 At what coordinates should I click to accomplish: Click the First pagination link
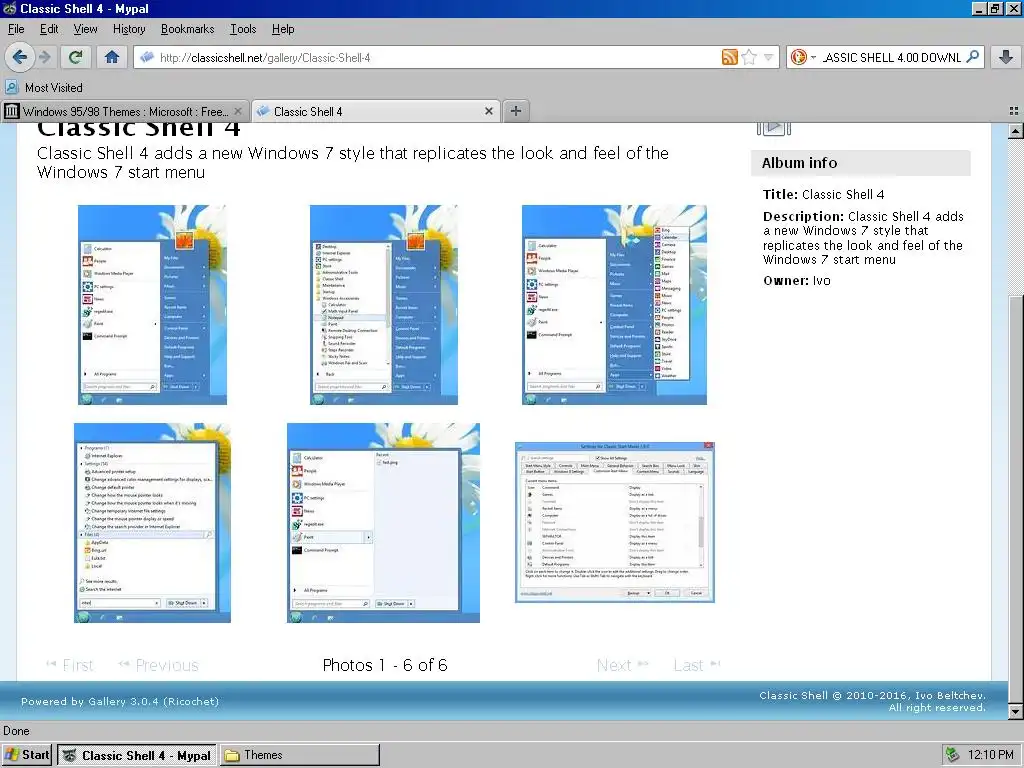click(70, 665)
